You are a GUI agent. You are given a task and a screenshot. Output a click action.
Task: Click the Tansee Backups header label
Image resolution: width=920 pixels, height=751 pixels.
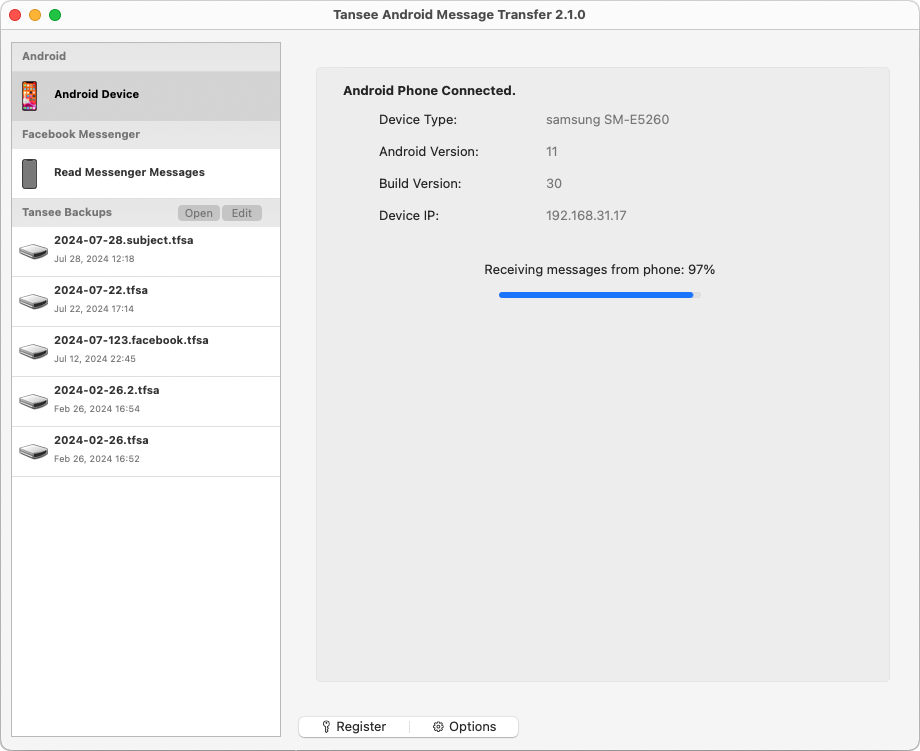(67, 212)
